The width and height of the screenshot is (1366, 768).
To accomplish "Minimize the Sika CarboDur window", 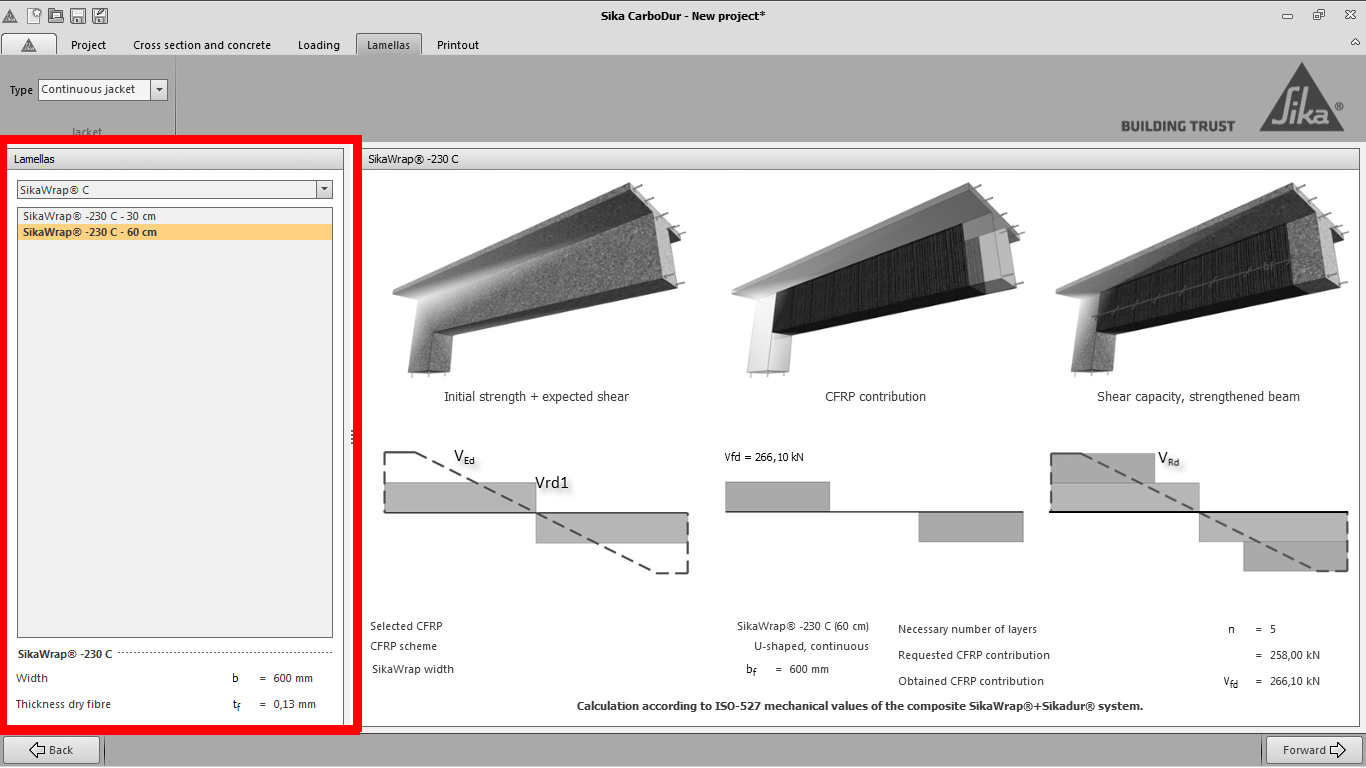I will point(1289,15).
